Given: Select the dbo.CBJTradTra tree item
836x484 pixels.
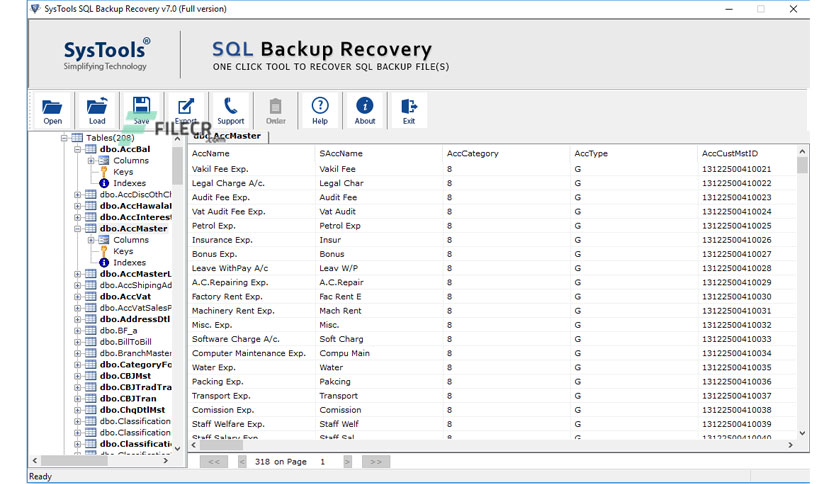Looking at the screenshot, I should [x=135, y=387].
